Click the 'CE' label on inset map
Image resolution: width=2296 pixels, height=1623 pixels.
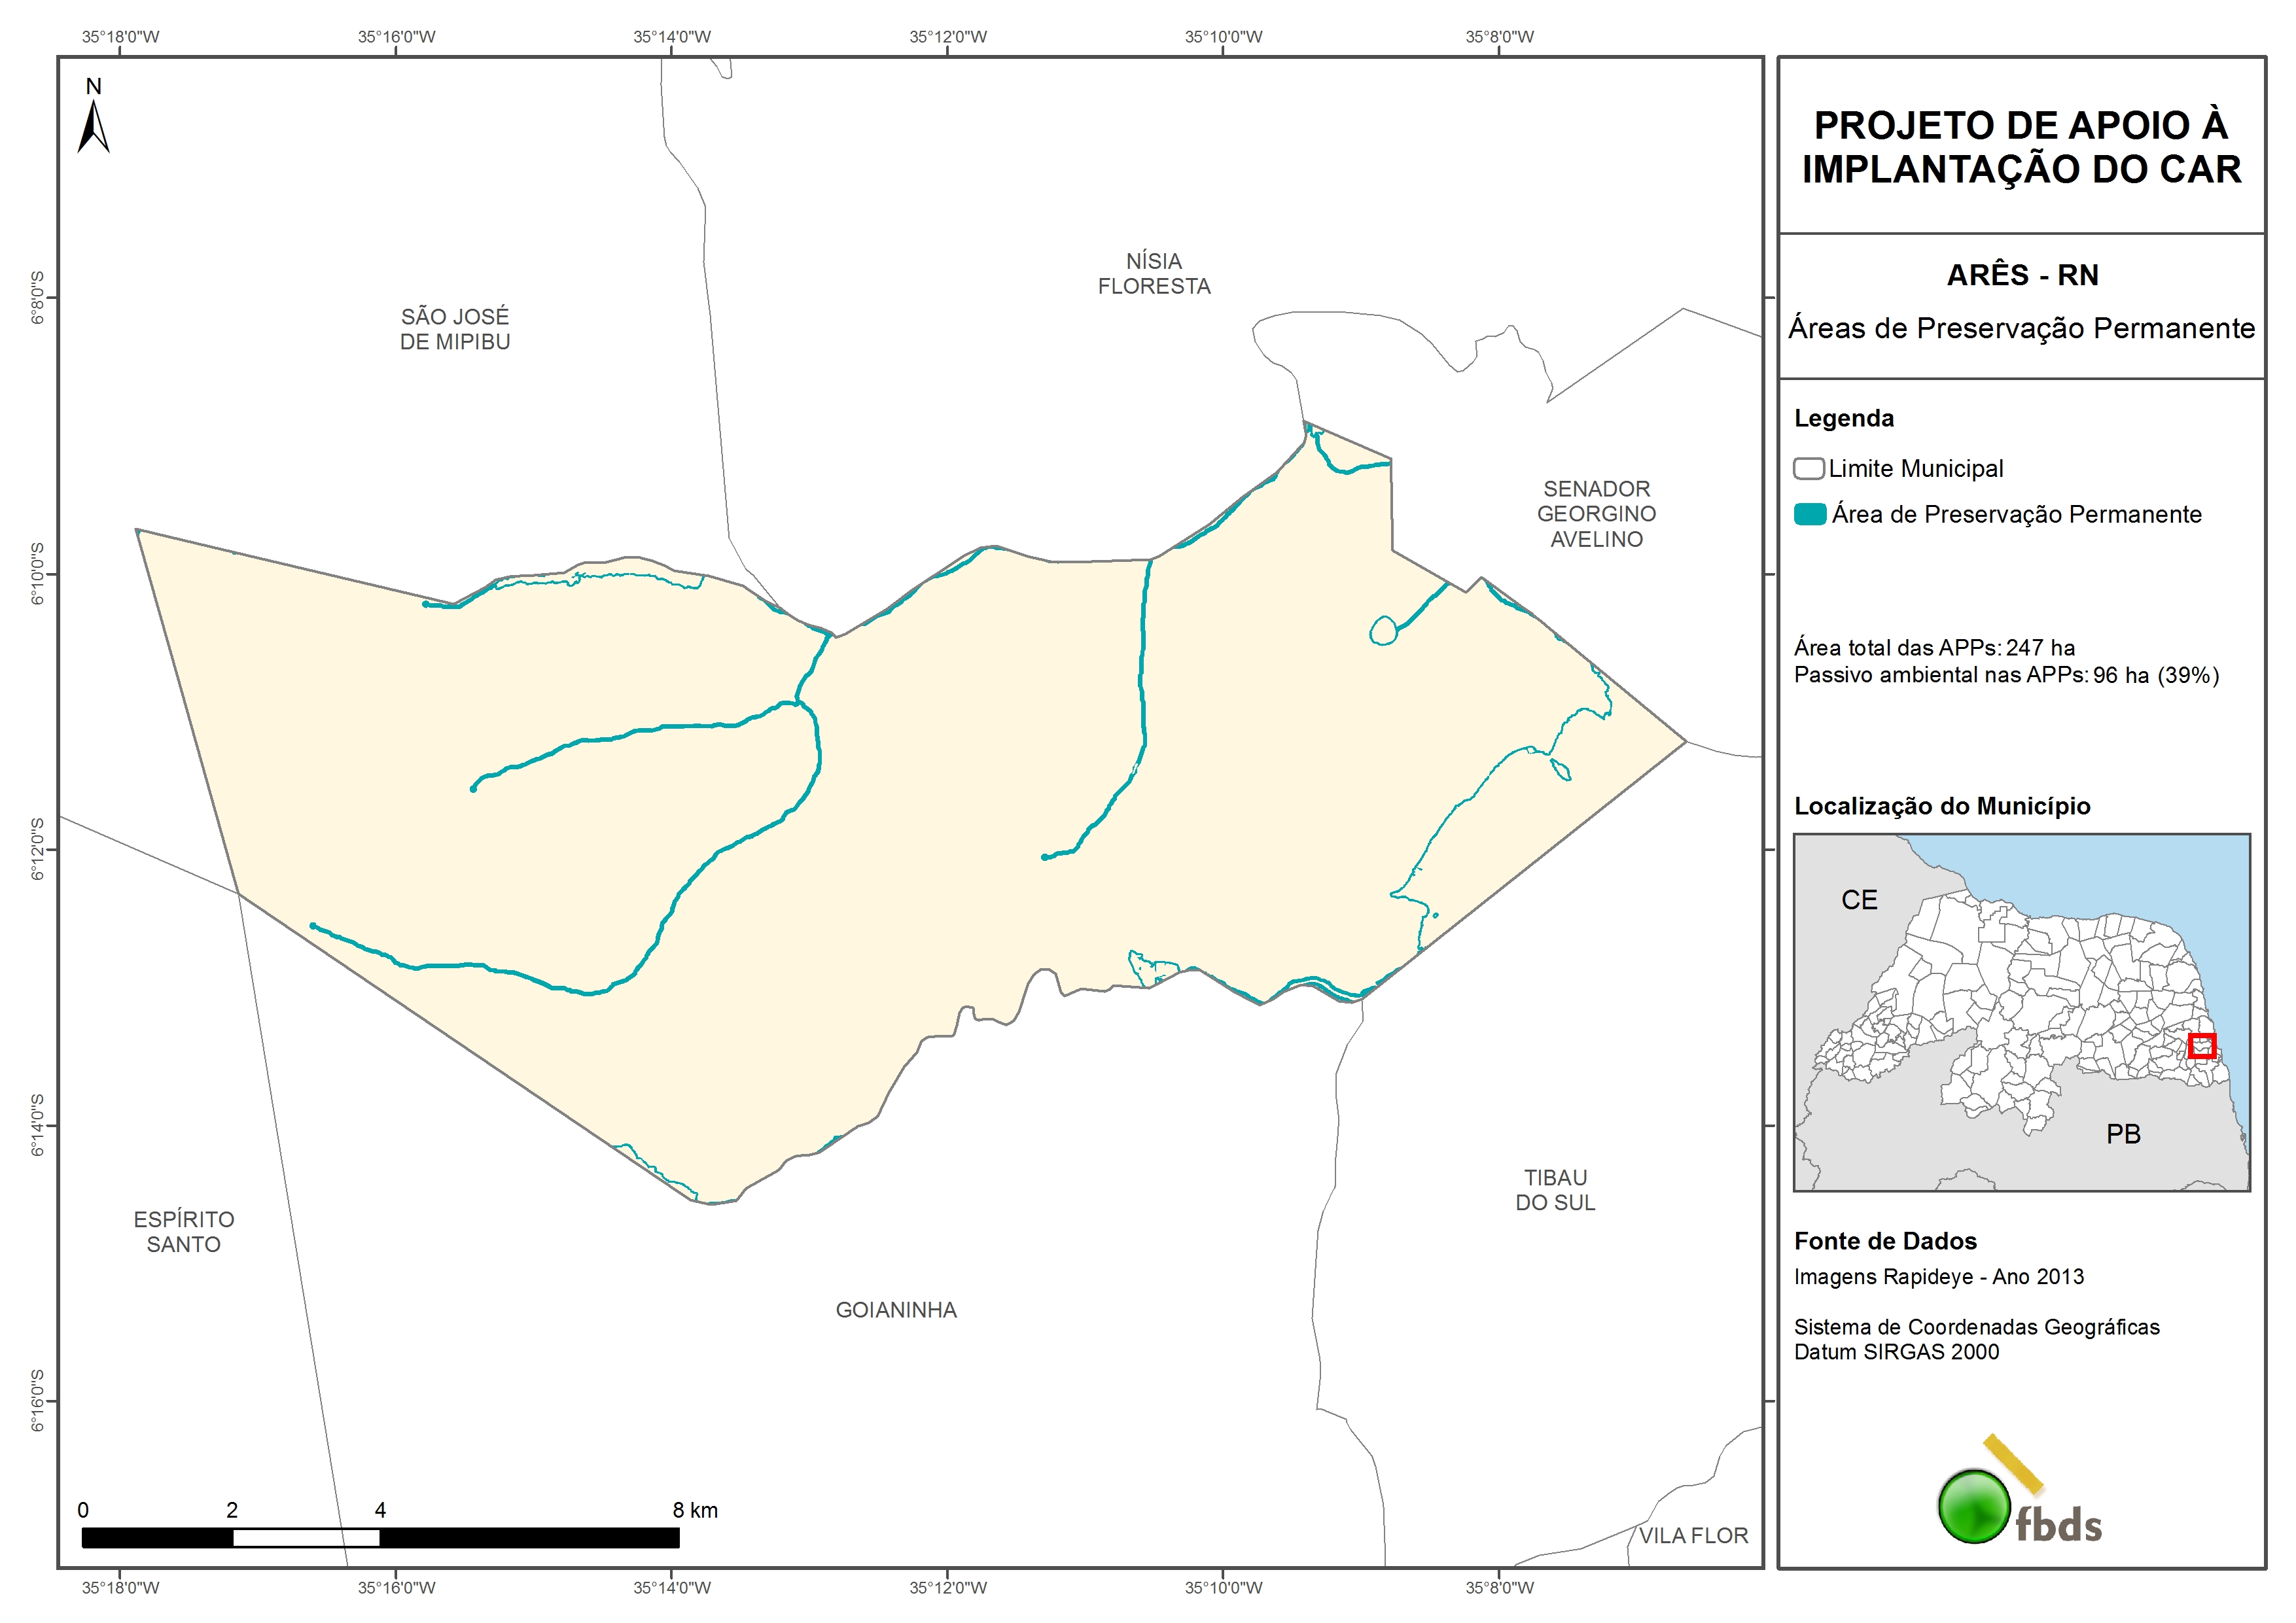click(x=1859, y=900)
